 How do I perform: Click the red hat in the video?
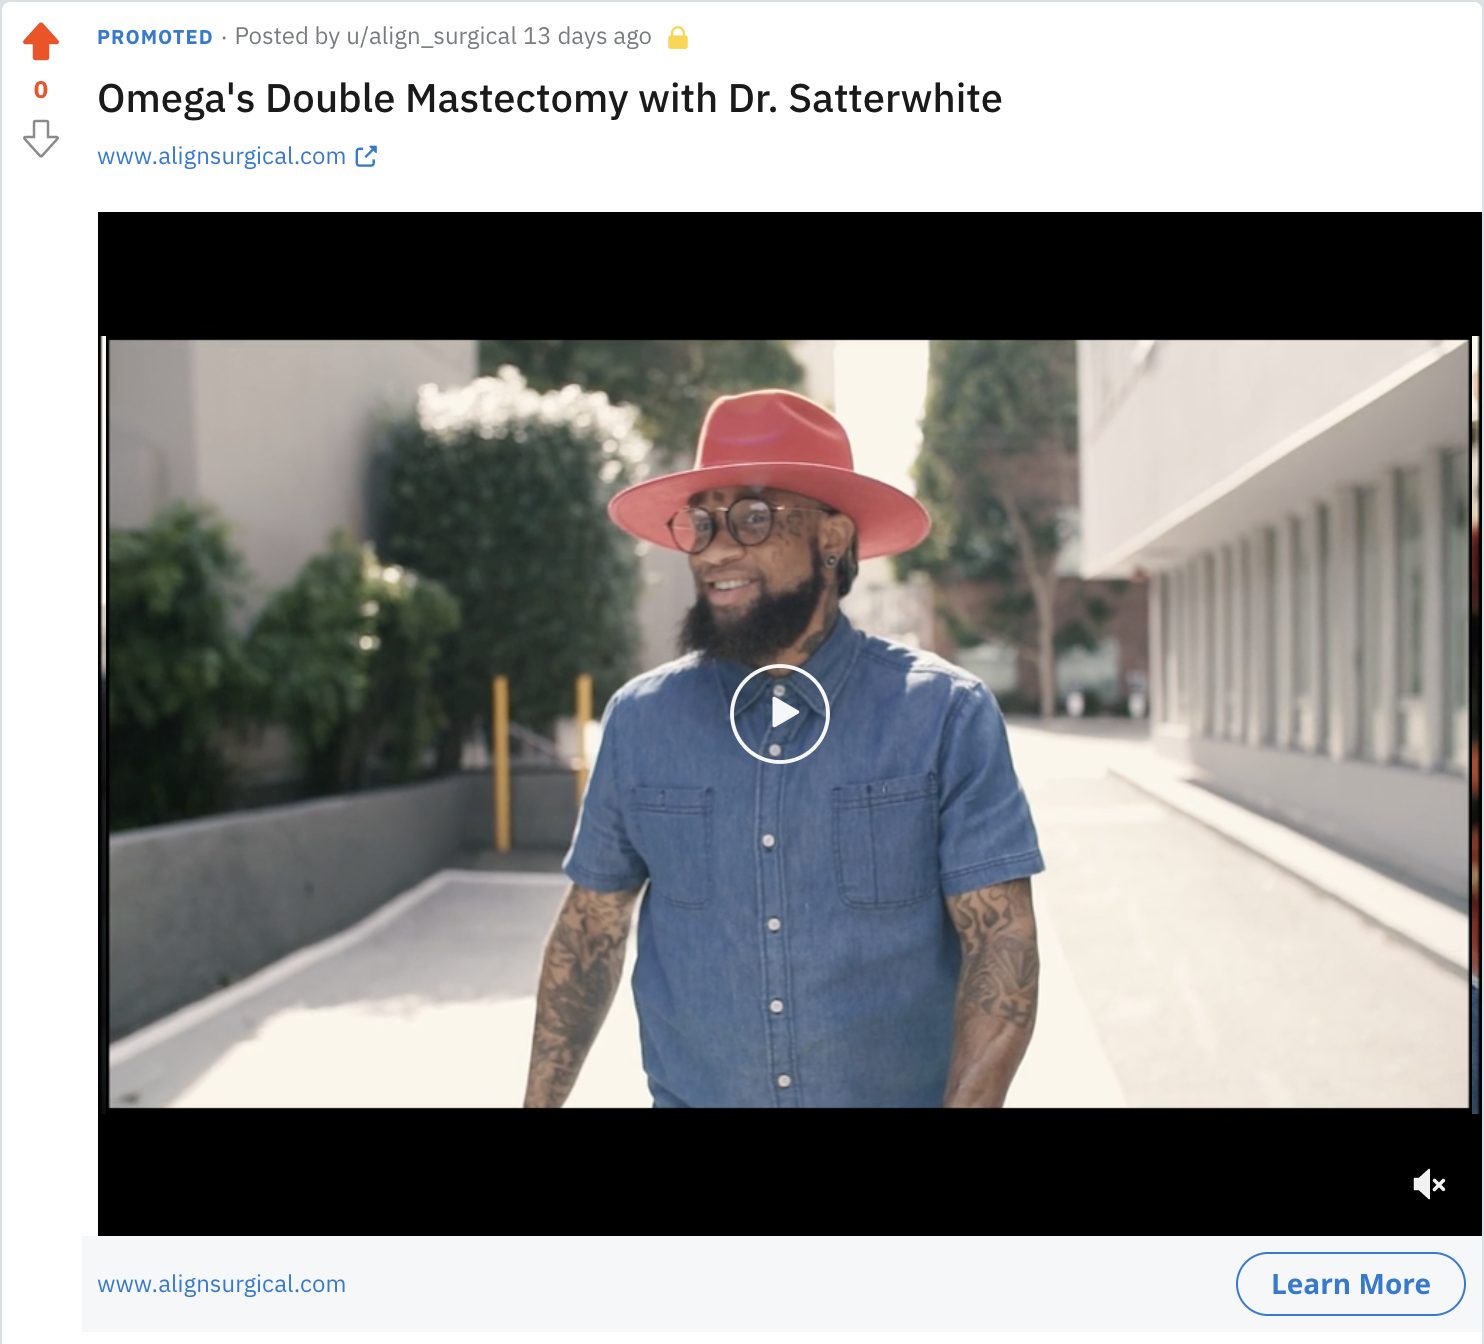(x=770, y=468)
